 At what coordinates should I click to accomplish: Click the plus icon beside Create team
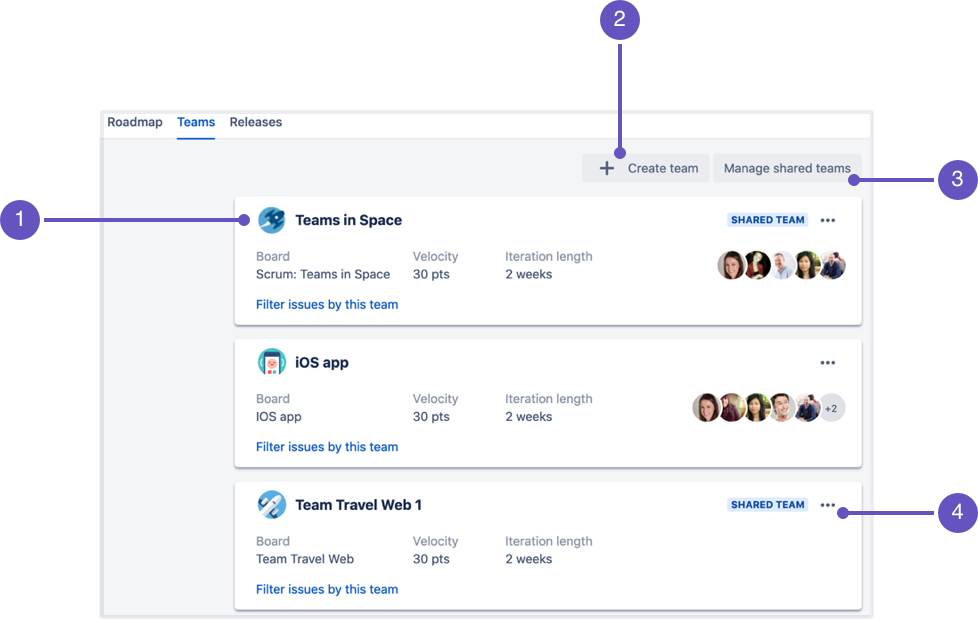point(606,168)
